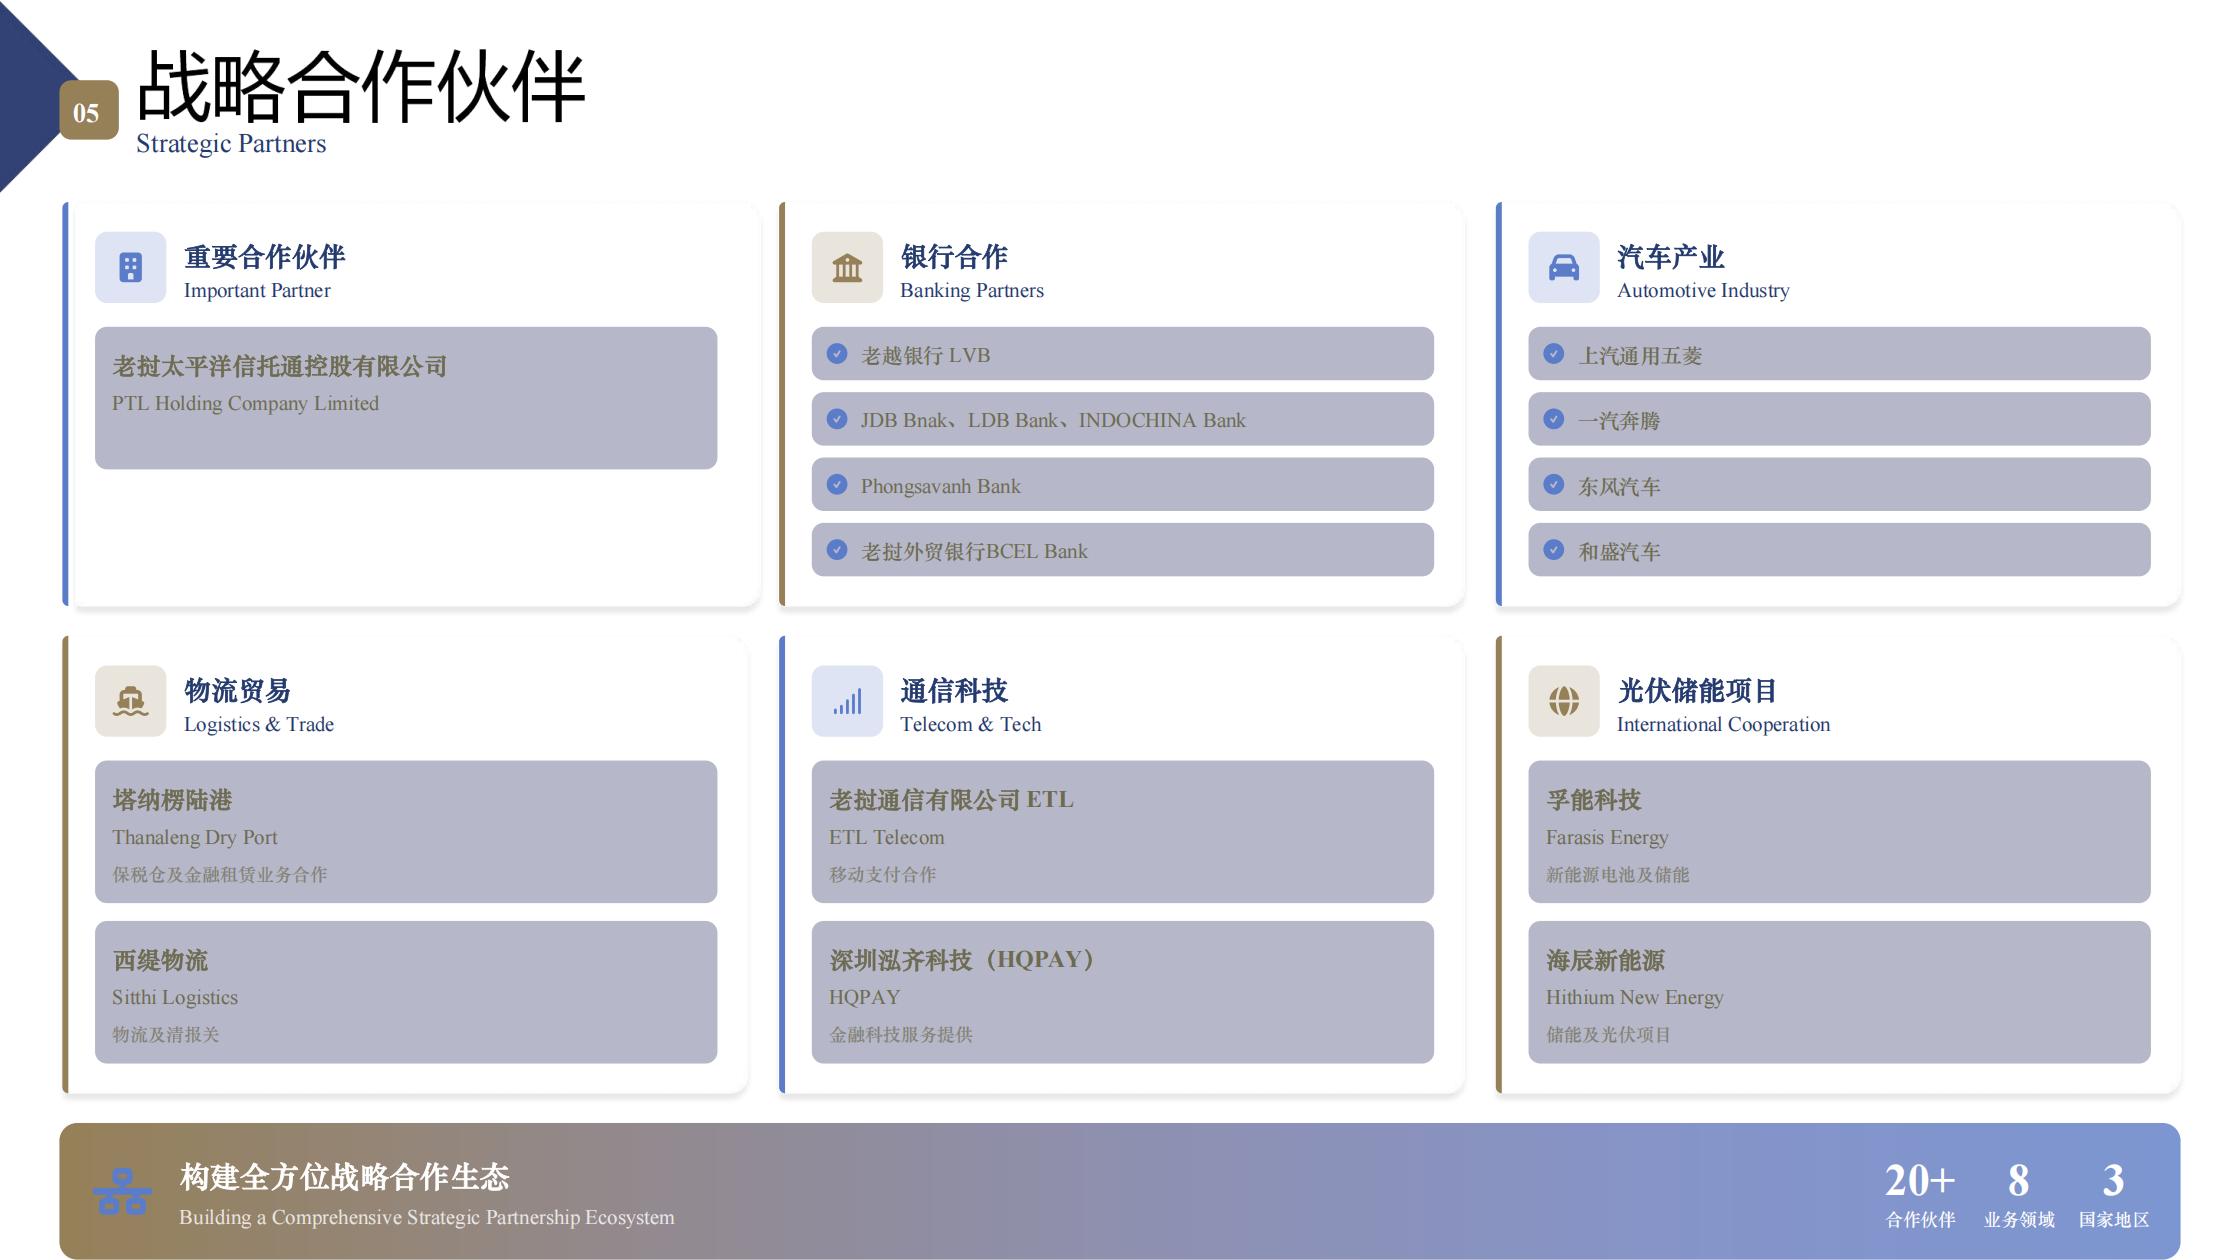Screen dimensions: 2240x1260
Task: Click the 05 slide number badge
Action: [89, 110]
